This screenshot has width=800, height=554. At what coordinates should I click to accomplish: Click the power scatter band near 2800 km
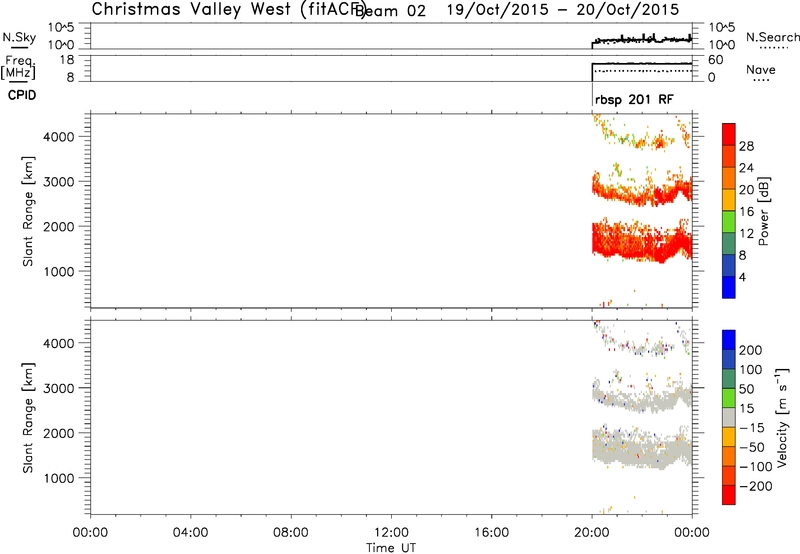tap(641, 191)
